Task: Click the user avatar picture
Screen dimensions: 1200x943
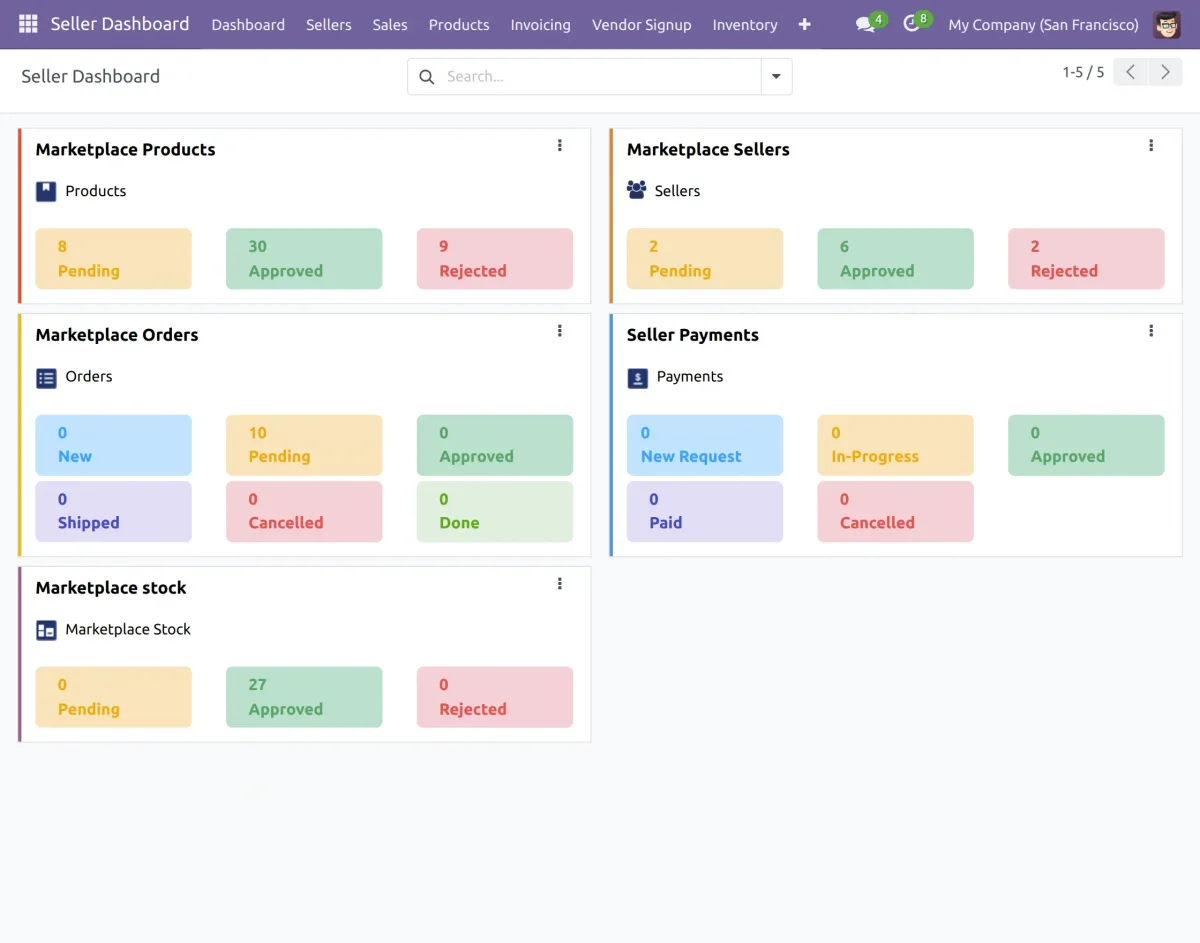Action: tap(1166, 24)
